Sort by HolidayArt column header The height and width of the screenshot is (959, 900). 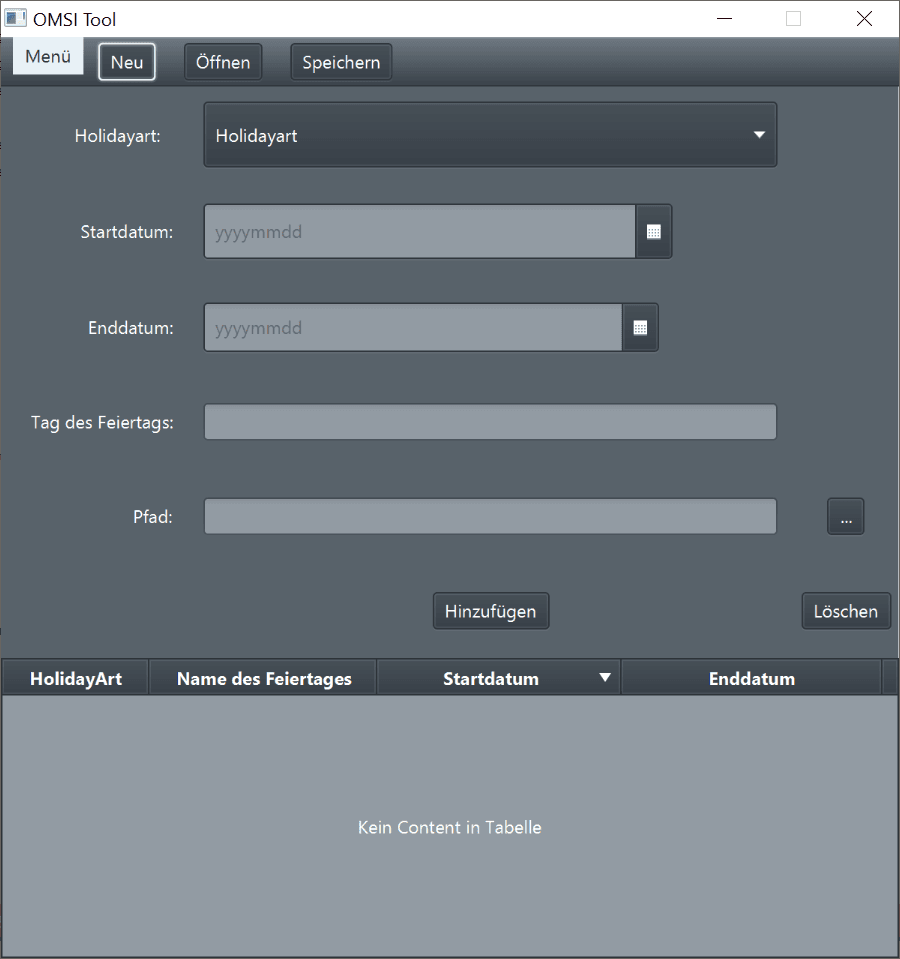click(x=76, y=679)
